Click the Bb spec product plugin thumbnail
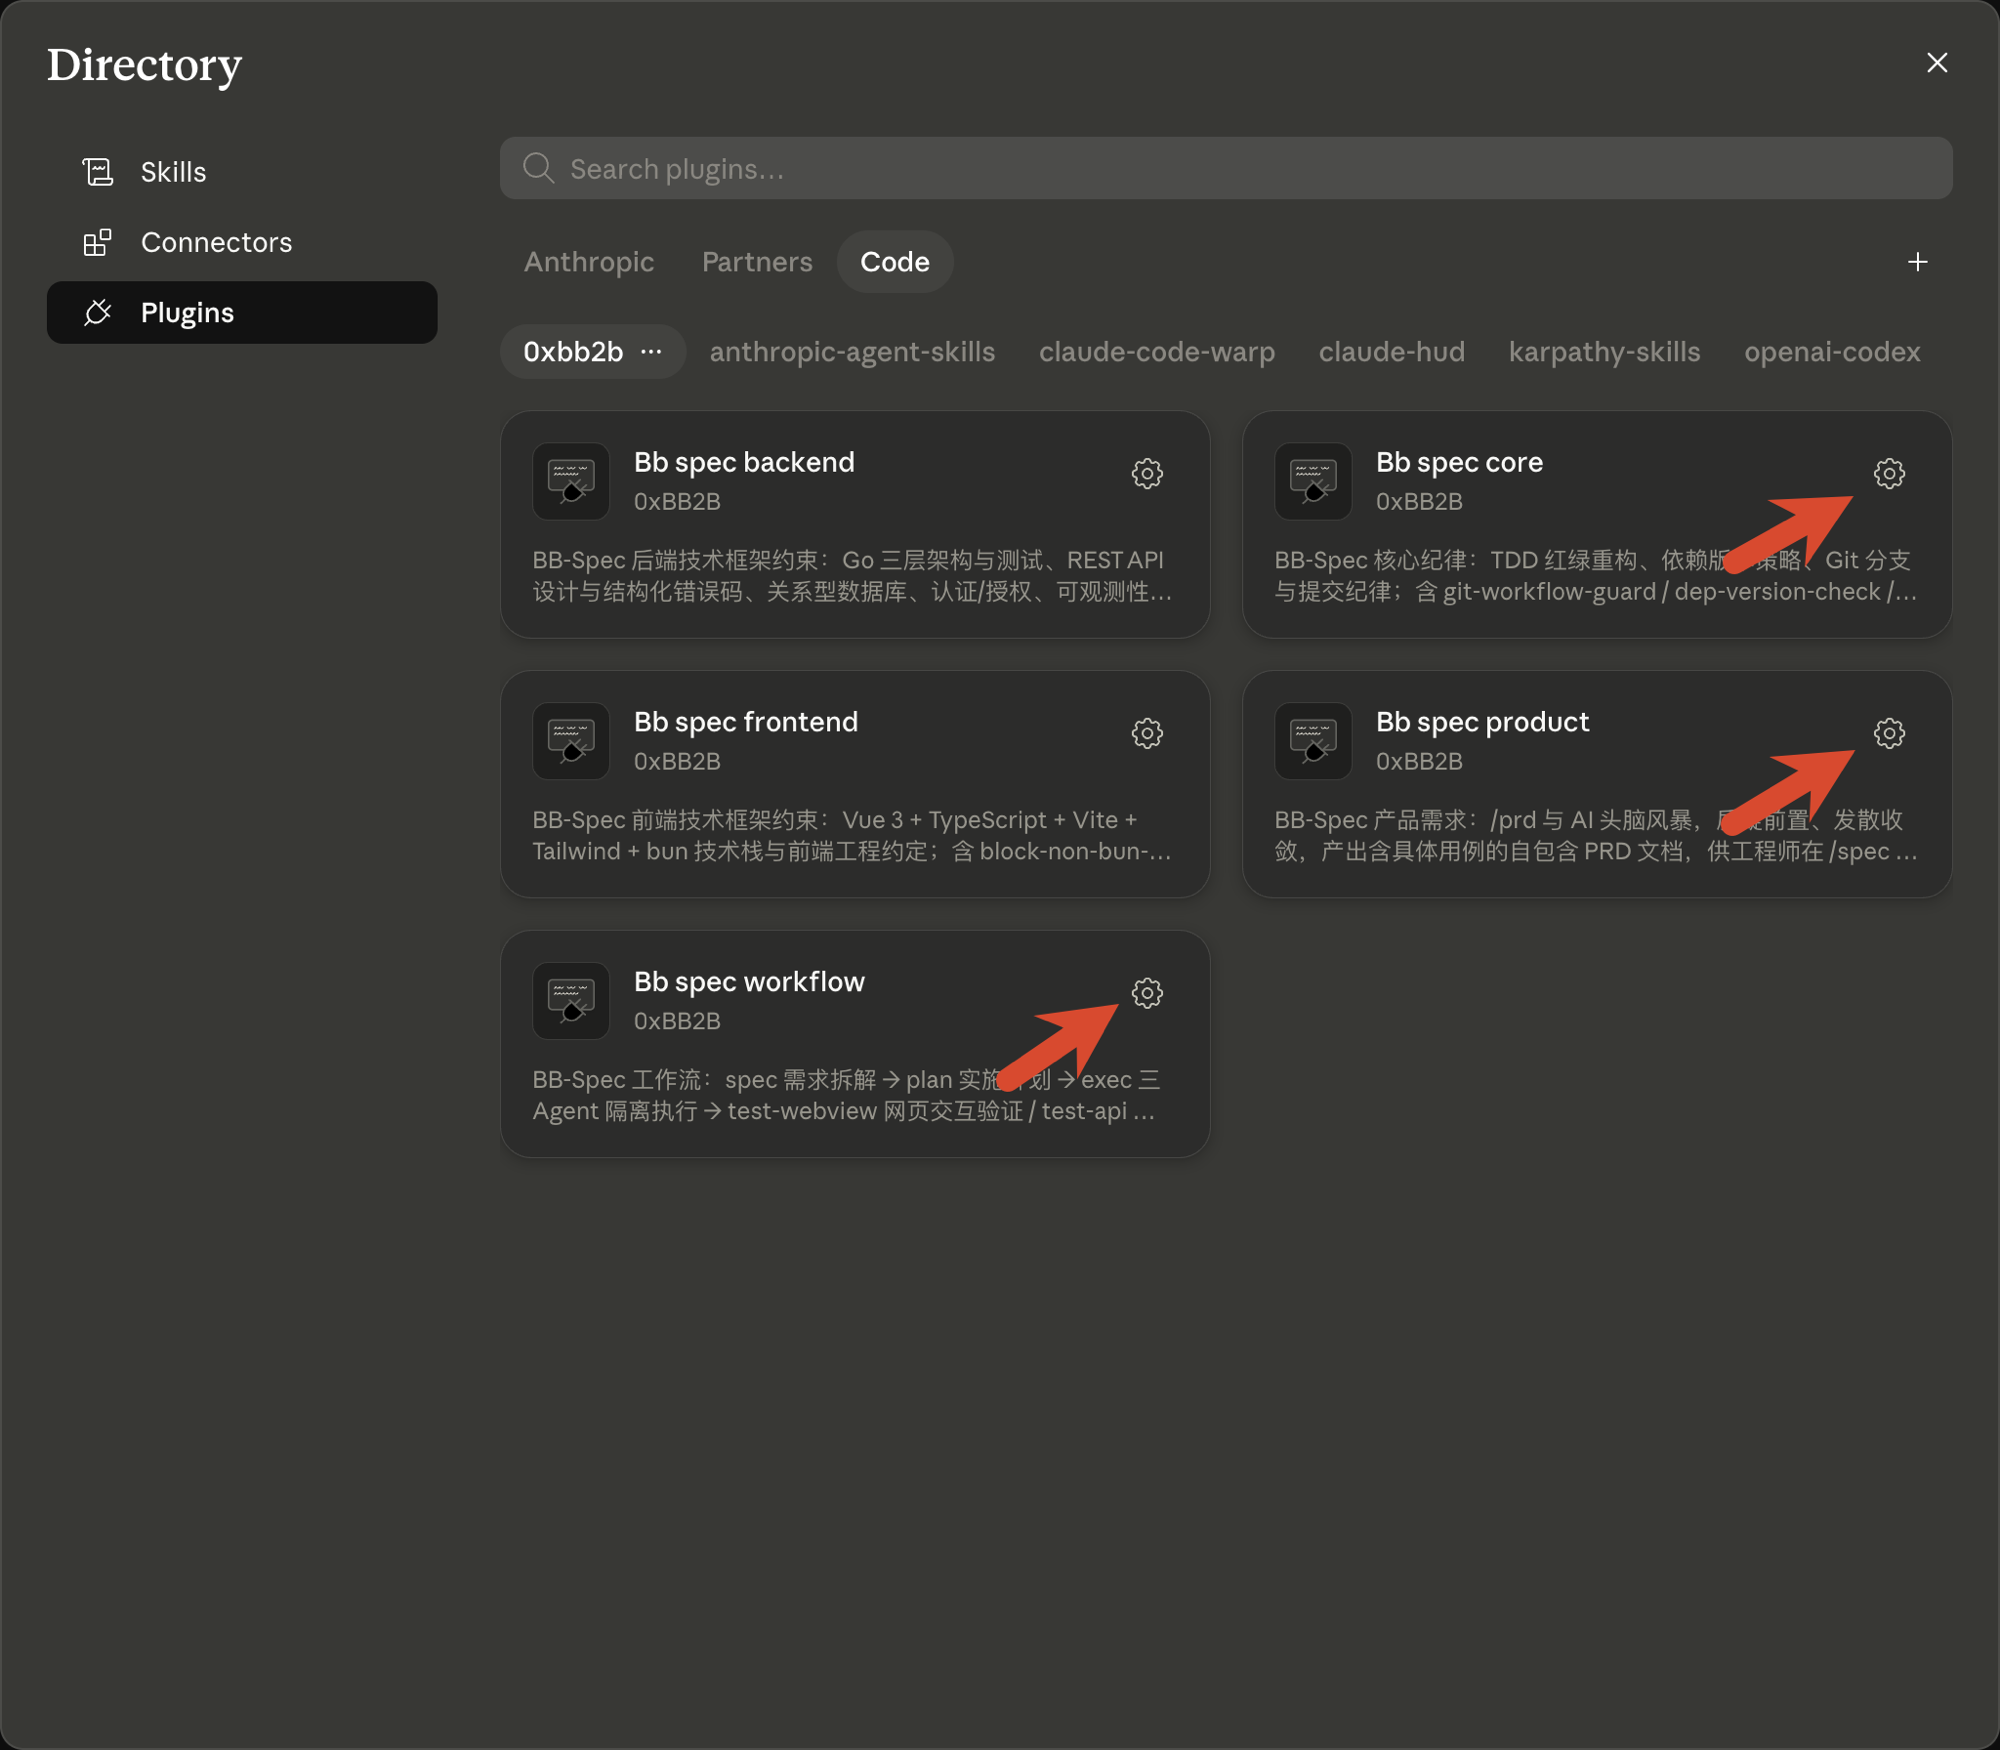The height and width of the screenshot is (1750, 2000). click(x=1313, y=741)
